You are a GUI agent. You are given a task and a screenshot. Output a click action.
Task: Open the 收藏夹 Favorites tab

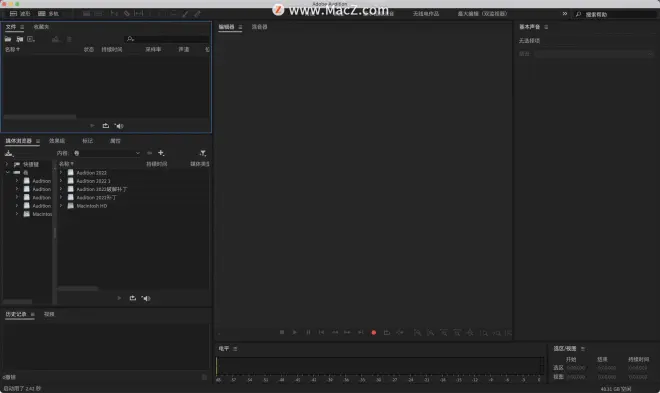pyautogui.click(x=41, y=27)
